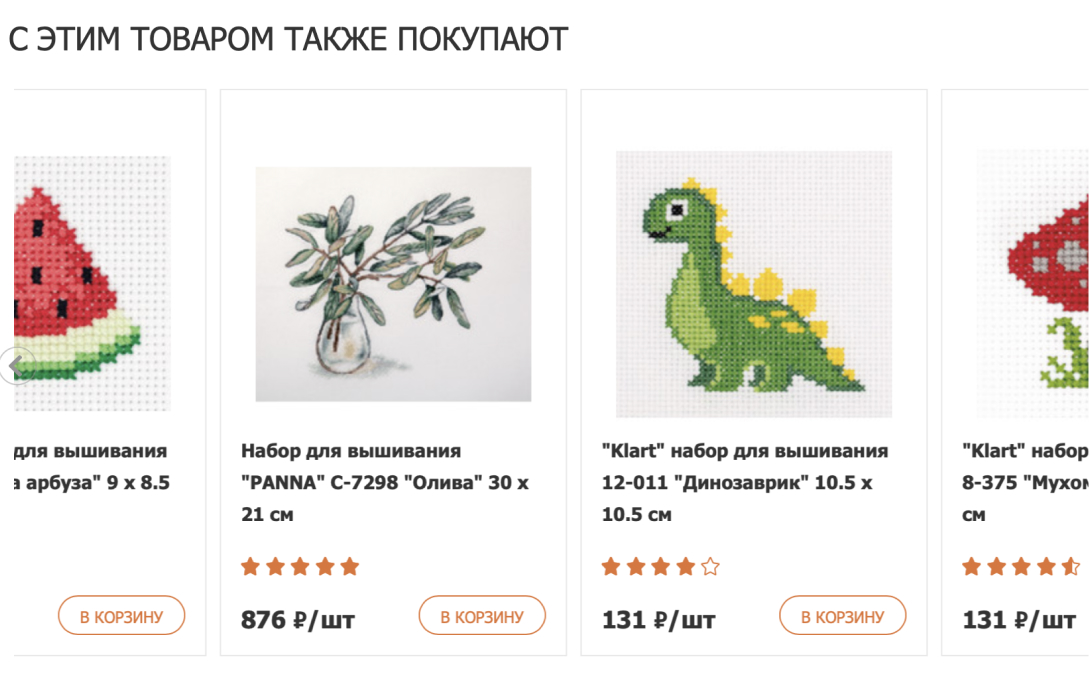Image resolution: width=1089 pixels, height=700 pixels.
Task: Click the 131 ₽/шт price of Динозаврик
Action: 658,619
